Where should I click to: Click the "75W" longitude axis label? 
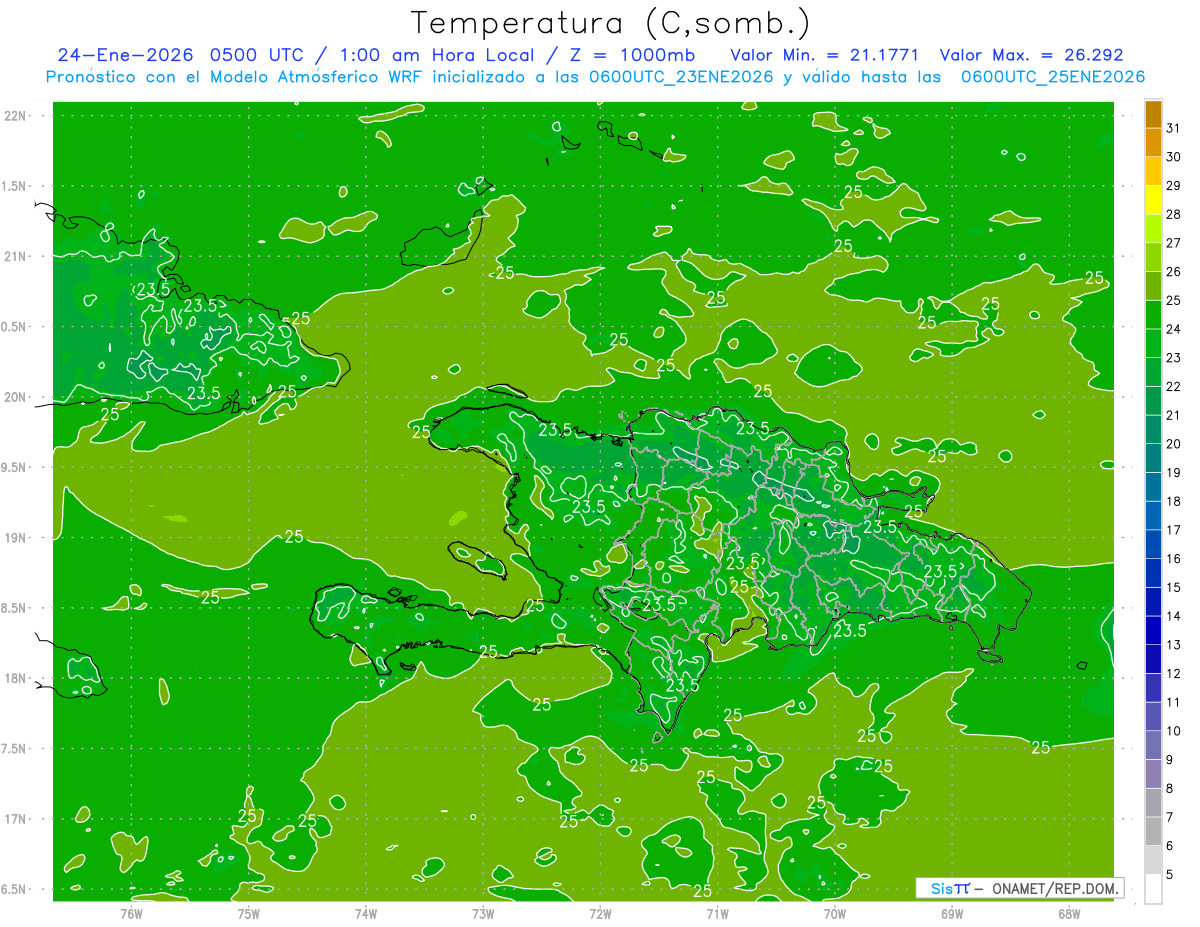tap(249, 914)
